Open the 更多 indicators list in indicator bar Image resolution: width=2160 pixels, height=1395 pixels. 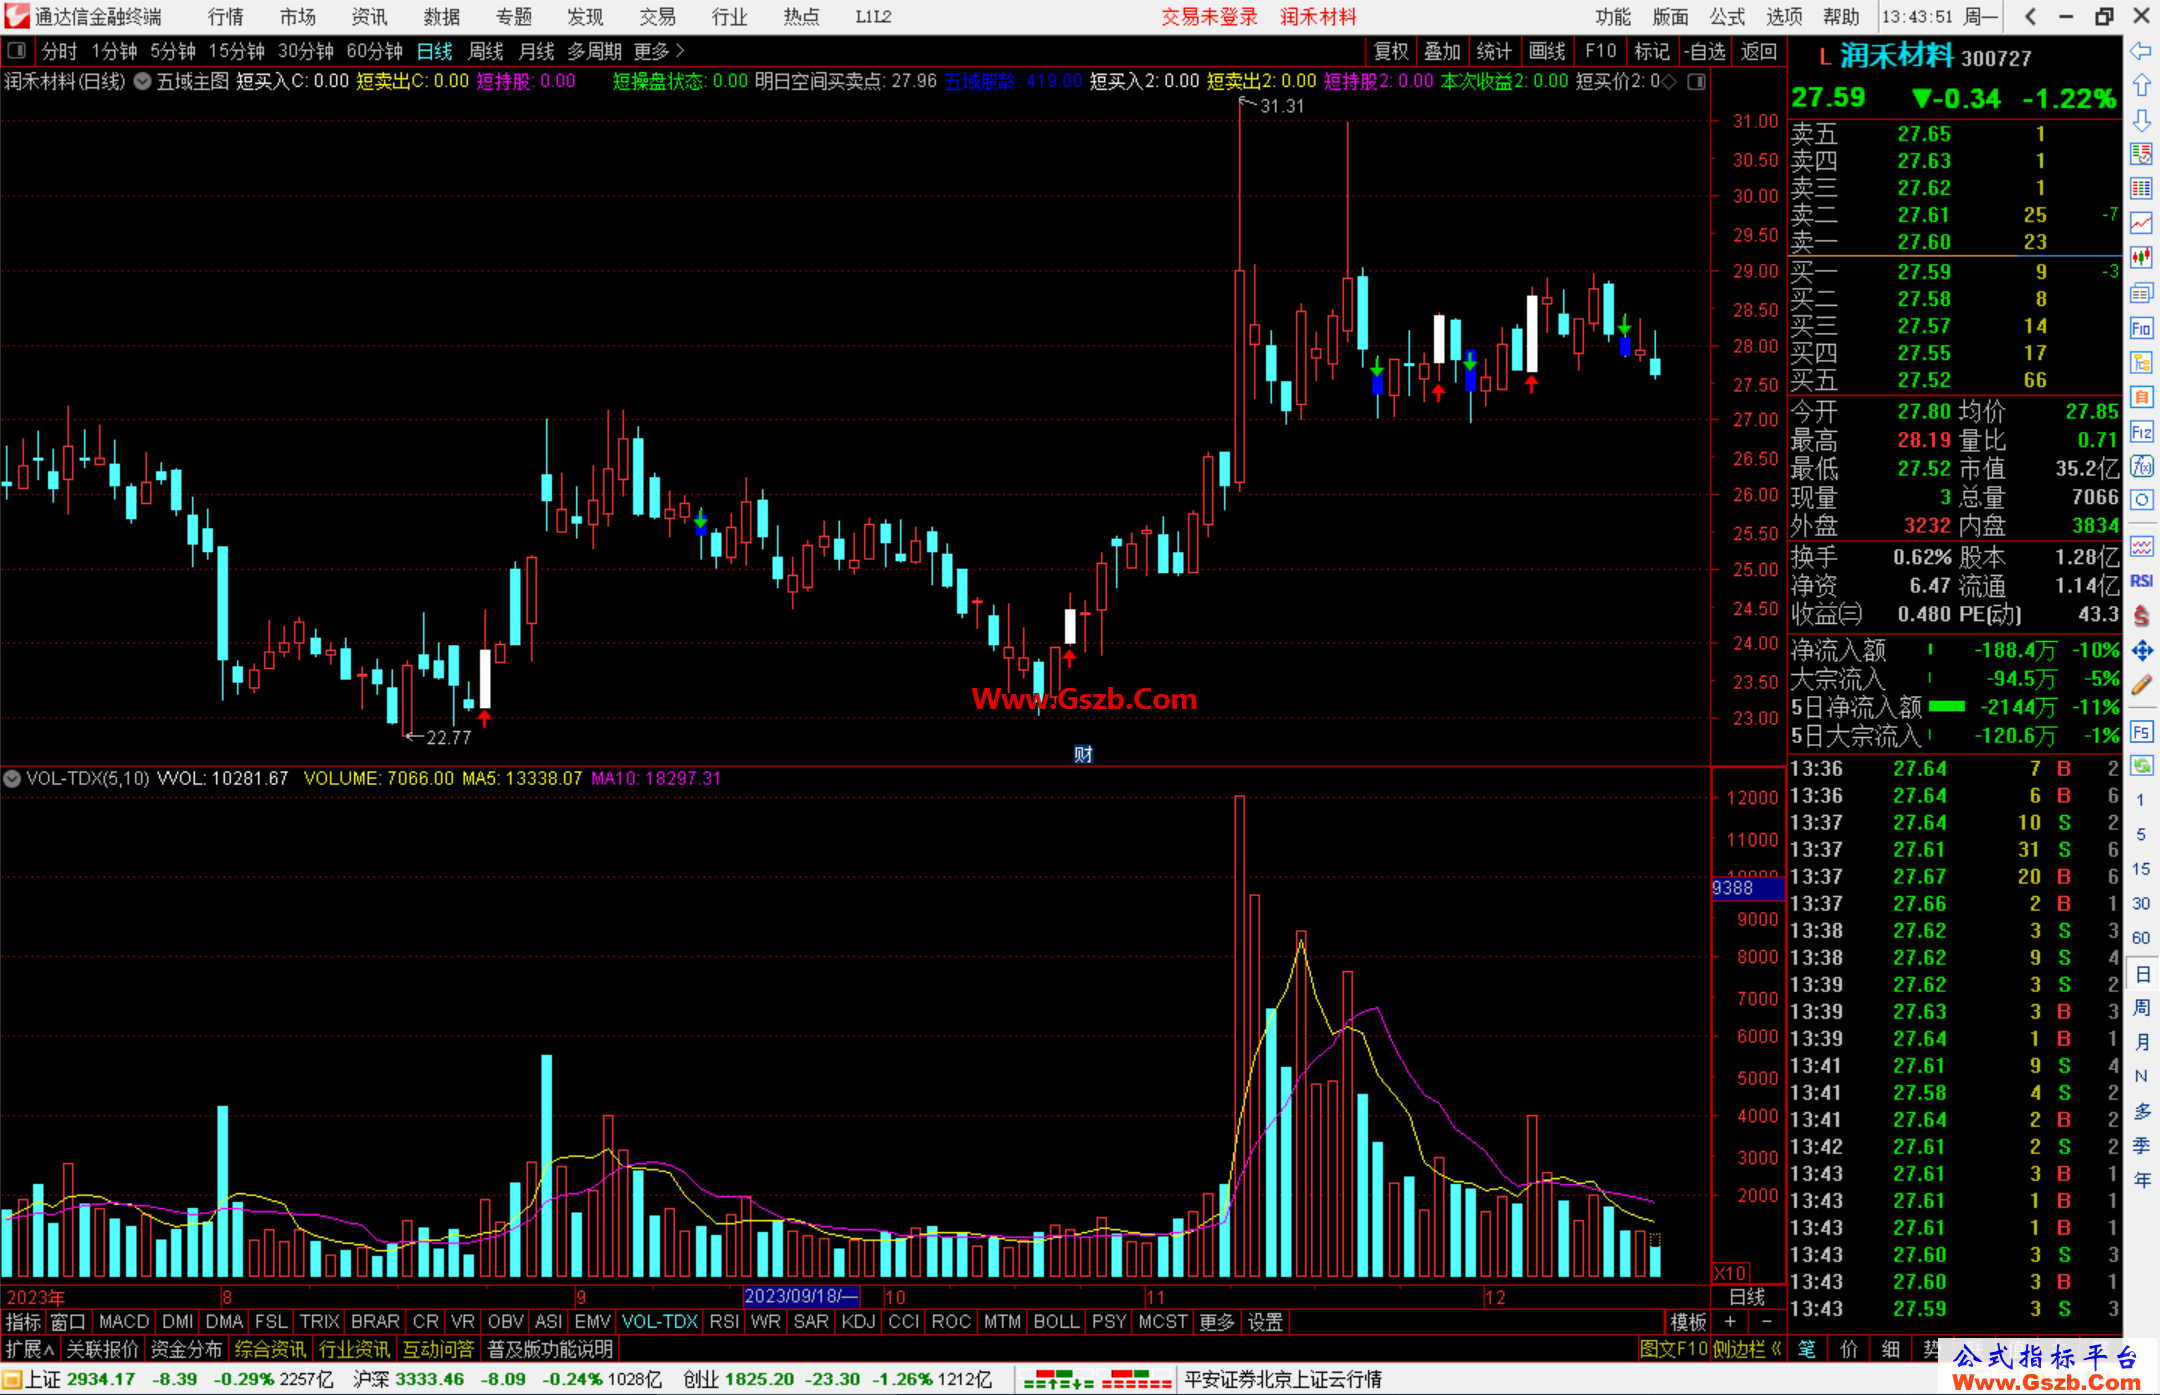(1216, 1322)
